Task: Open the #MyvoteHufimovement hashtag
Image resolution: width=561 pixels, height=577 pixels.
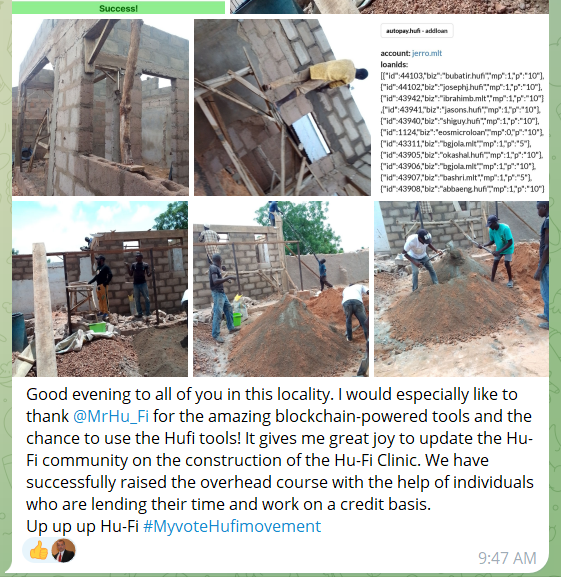Action: coord(232,526)
